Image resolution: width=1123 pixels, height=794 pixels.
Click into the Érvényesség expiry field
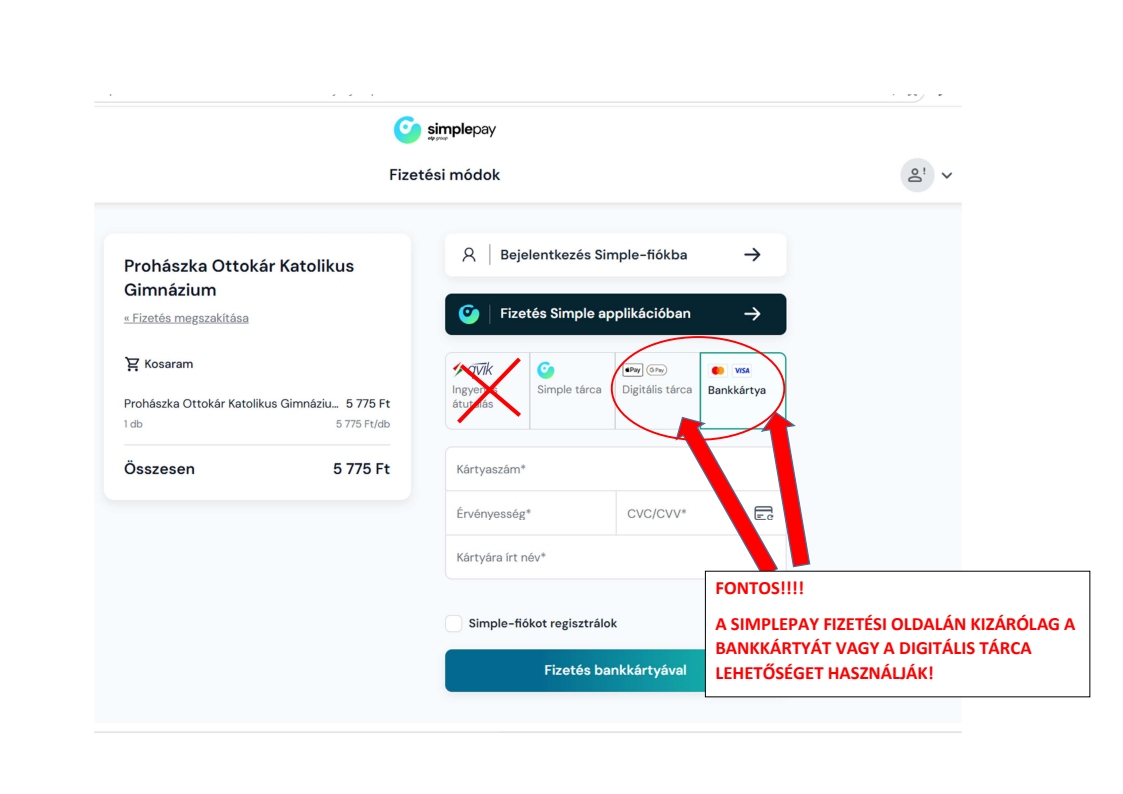pyautogui.click(x=531, y=513)
